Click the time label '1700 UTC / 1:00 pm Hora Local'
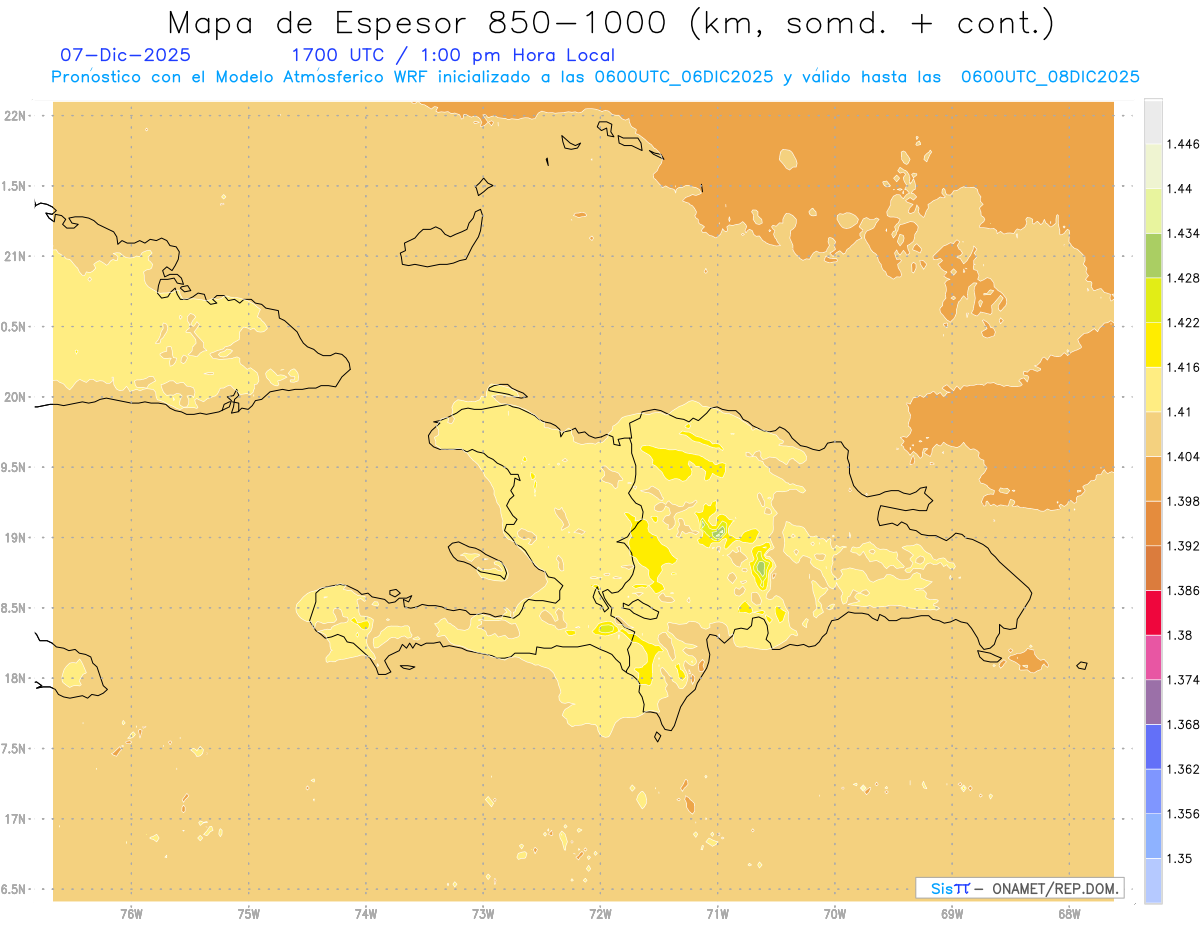 453,55
